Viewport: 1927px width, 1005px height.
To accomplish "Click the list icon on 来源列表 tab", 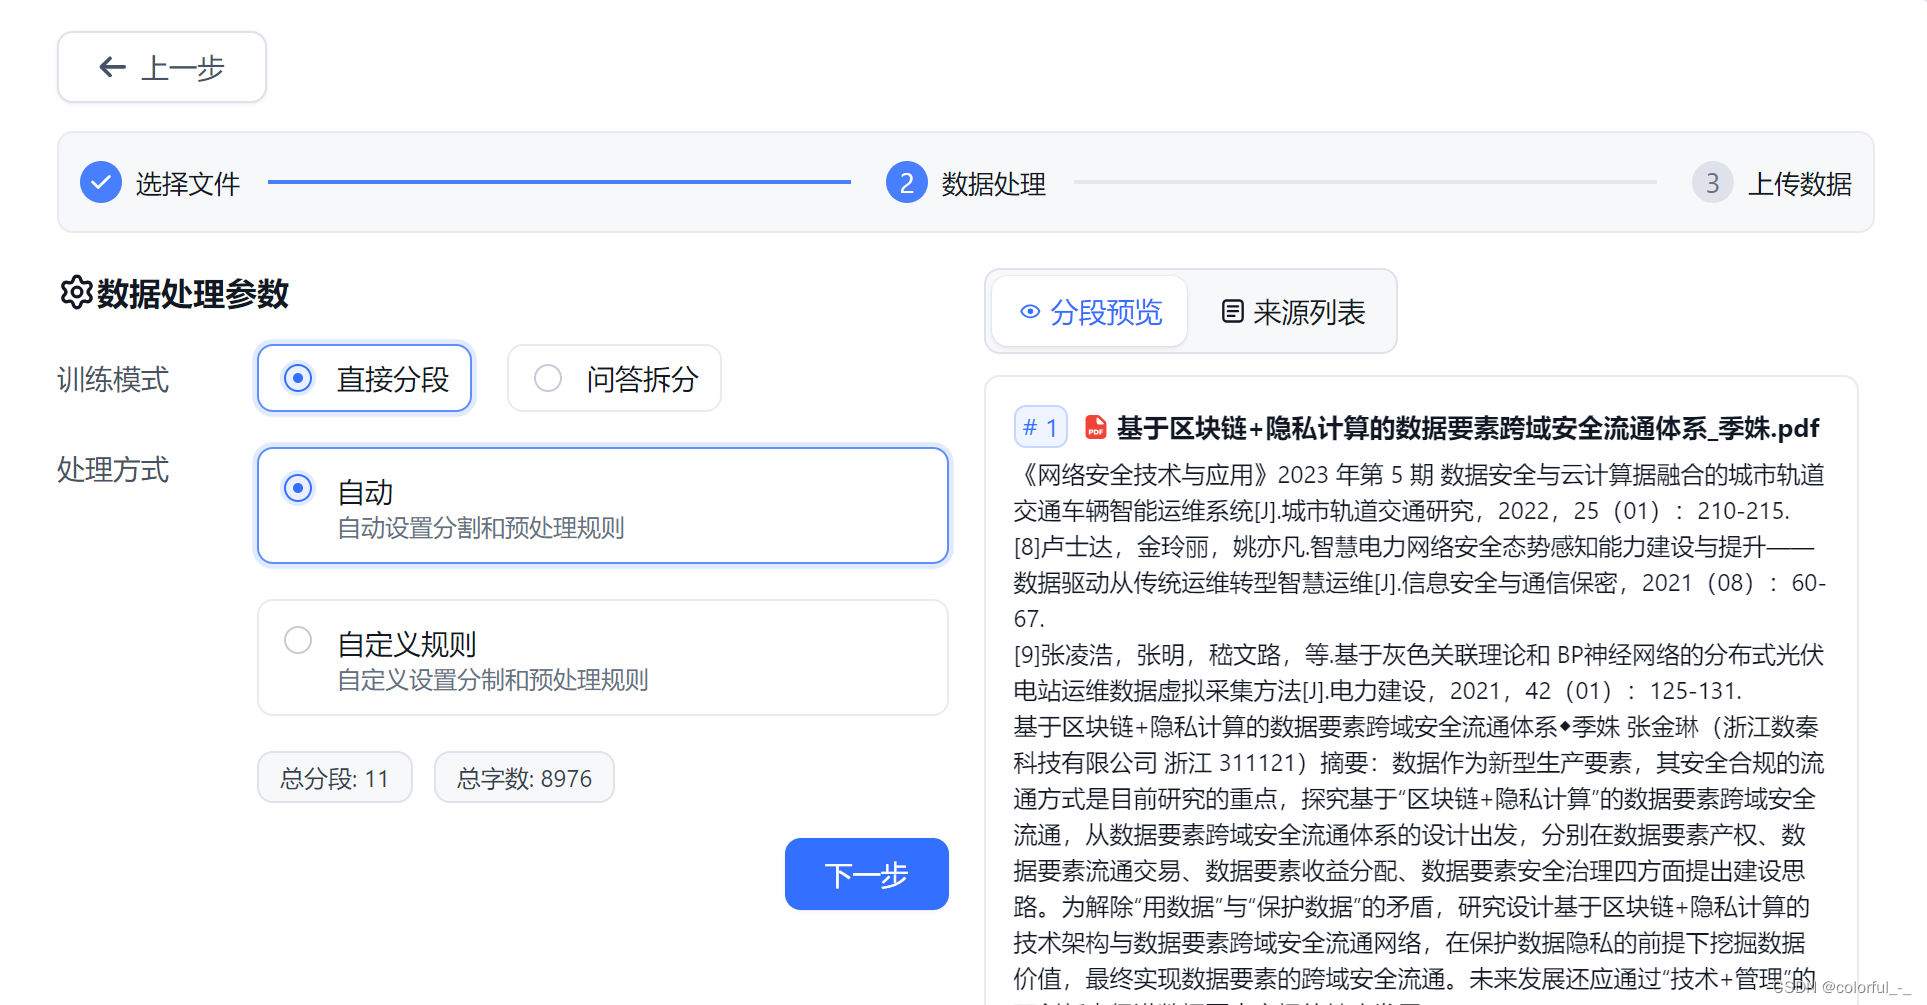I will (x=1233, y=312).
